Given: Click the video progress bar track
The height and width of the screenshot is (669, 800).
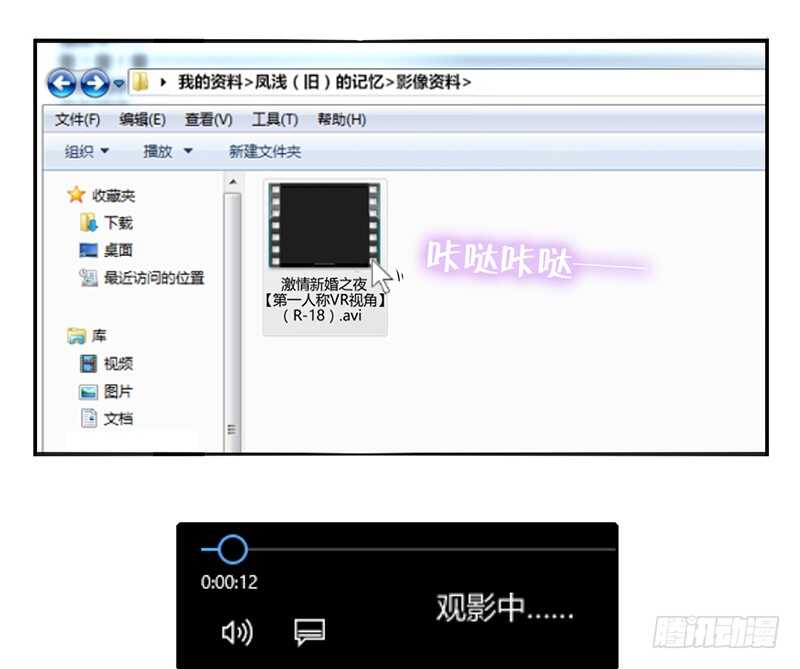Looking at the screenshot, I should point(408,549).
